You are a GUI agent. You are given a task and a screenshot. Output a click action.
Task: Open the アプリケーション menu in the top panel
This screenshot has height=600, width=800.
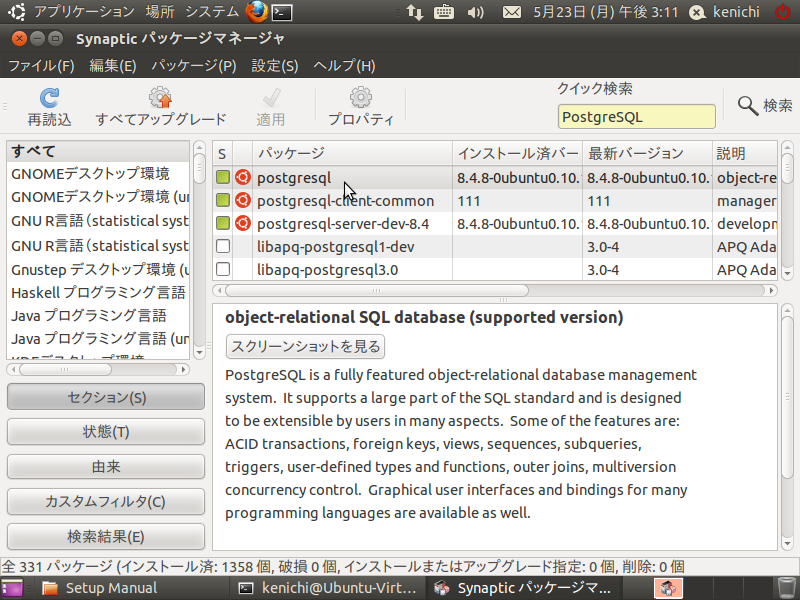coord(84,12)
